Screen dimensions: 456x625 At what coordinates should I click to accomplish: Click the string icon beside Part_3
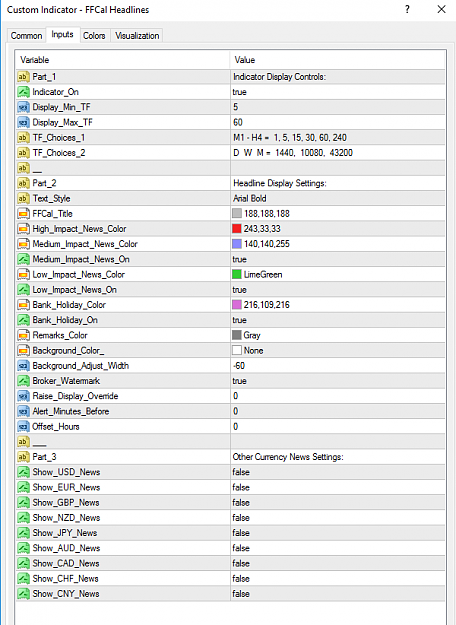24,457
